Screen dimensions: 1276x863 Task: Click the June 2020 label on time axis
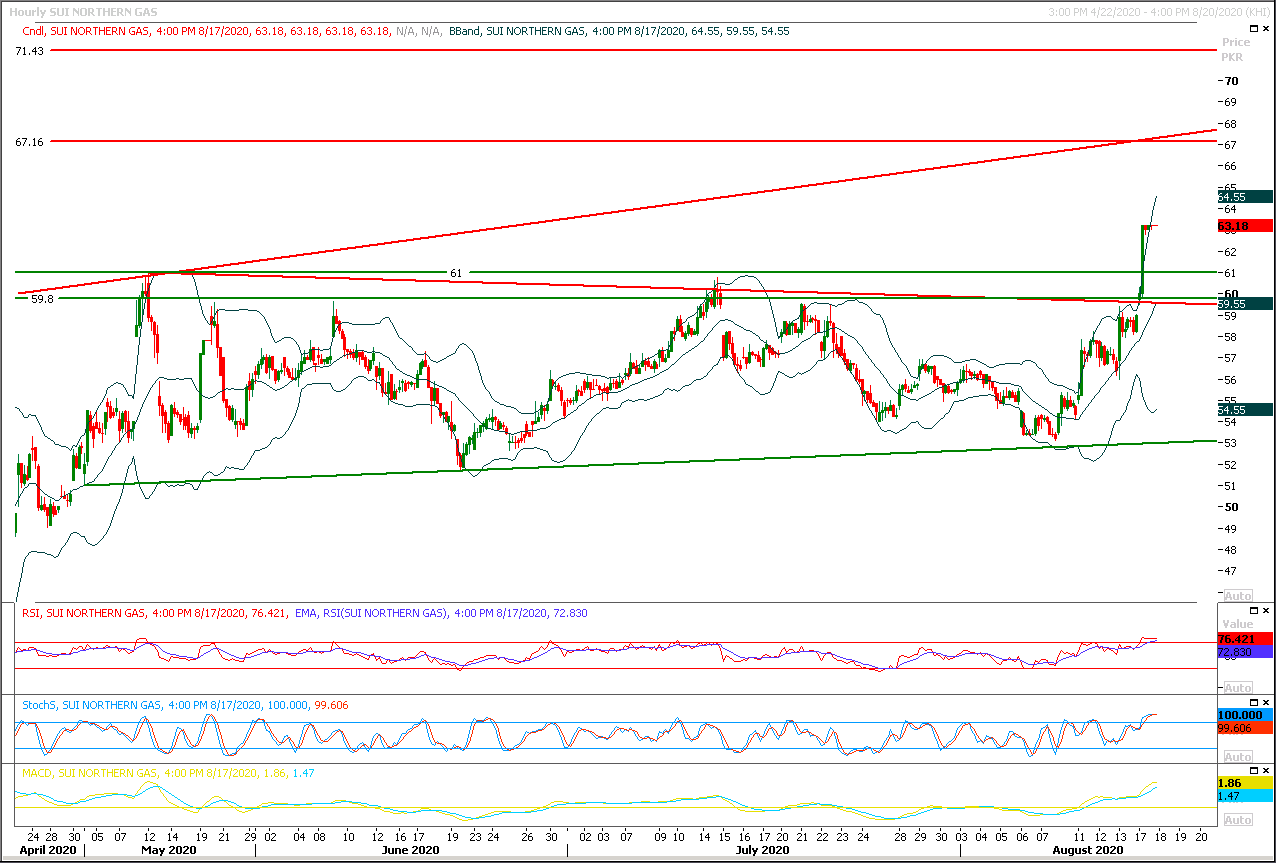tap(411, 850)
